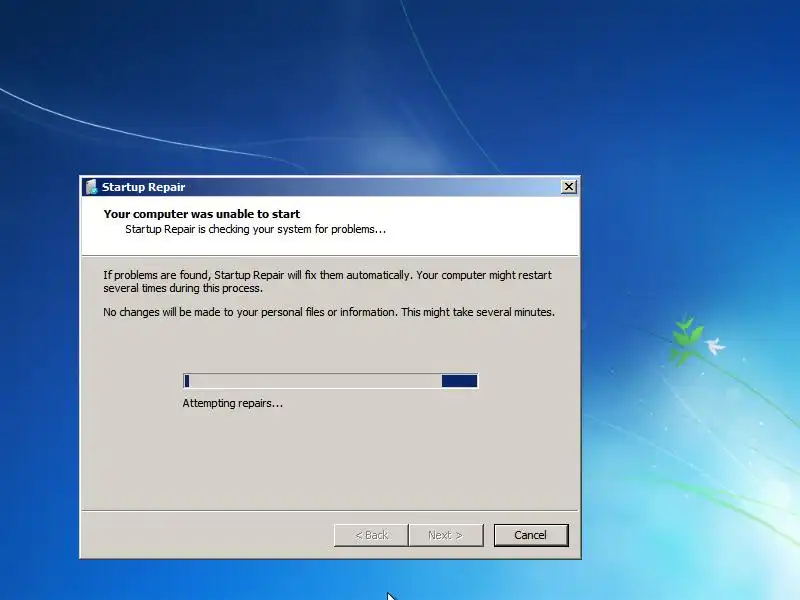Click the 'Startup Repair' title text

[x=143, y=187]
